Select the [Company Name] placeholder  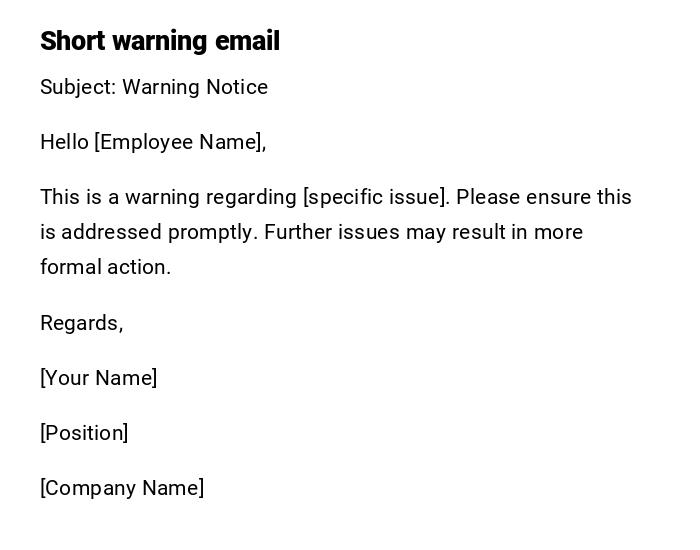[122, 488]
